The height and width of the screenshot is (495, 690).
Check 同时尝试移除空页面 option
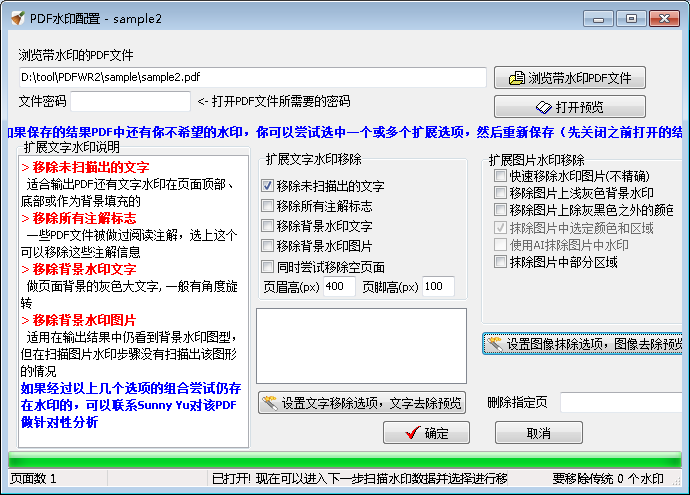[268, 267]
